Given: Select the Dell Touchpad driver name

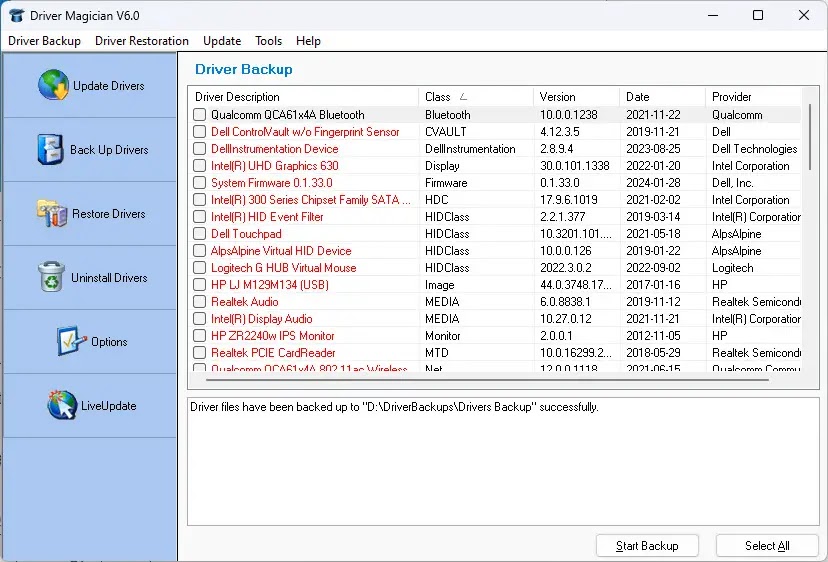Looking at the screenshot, I should point(246,233).
